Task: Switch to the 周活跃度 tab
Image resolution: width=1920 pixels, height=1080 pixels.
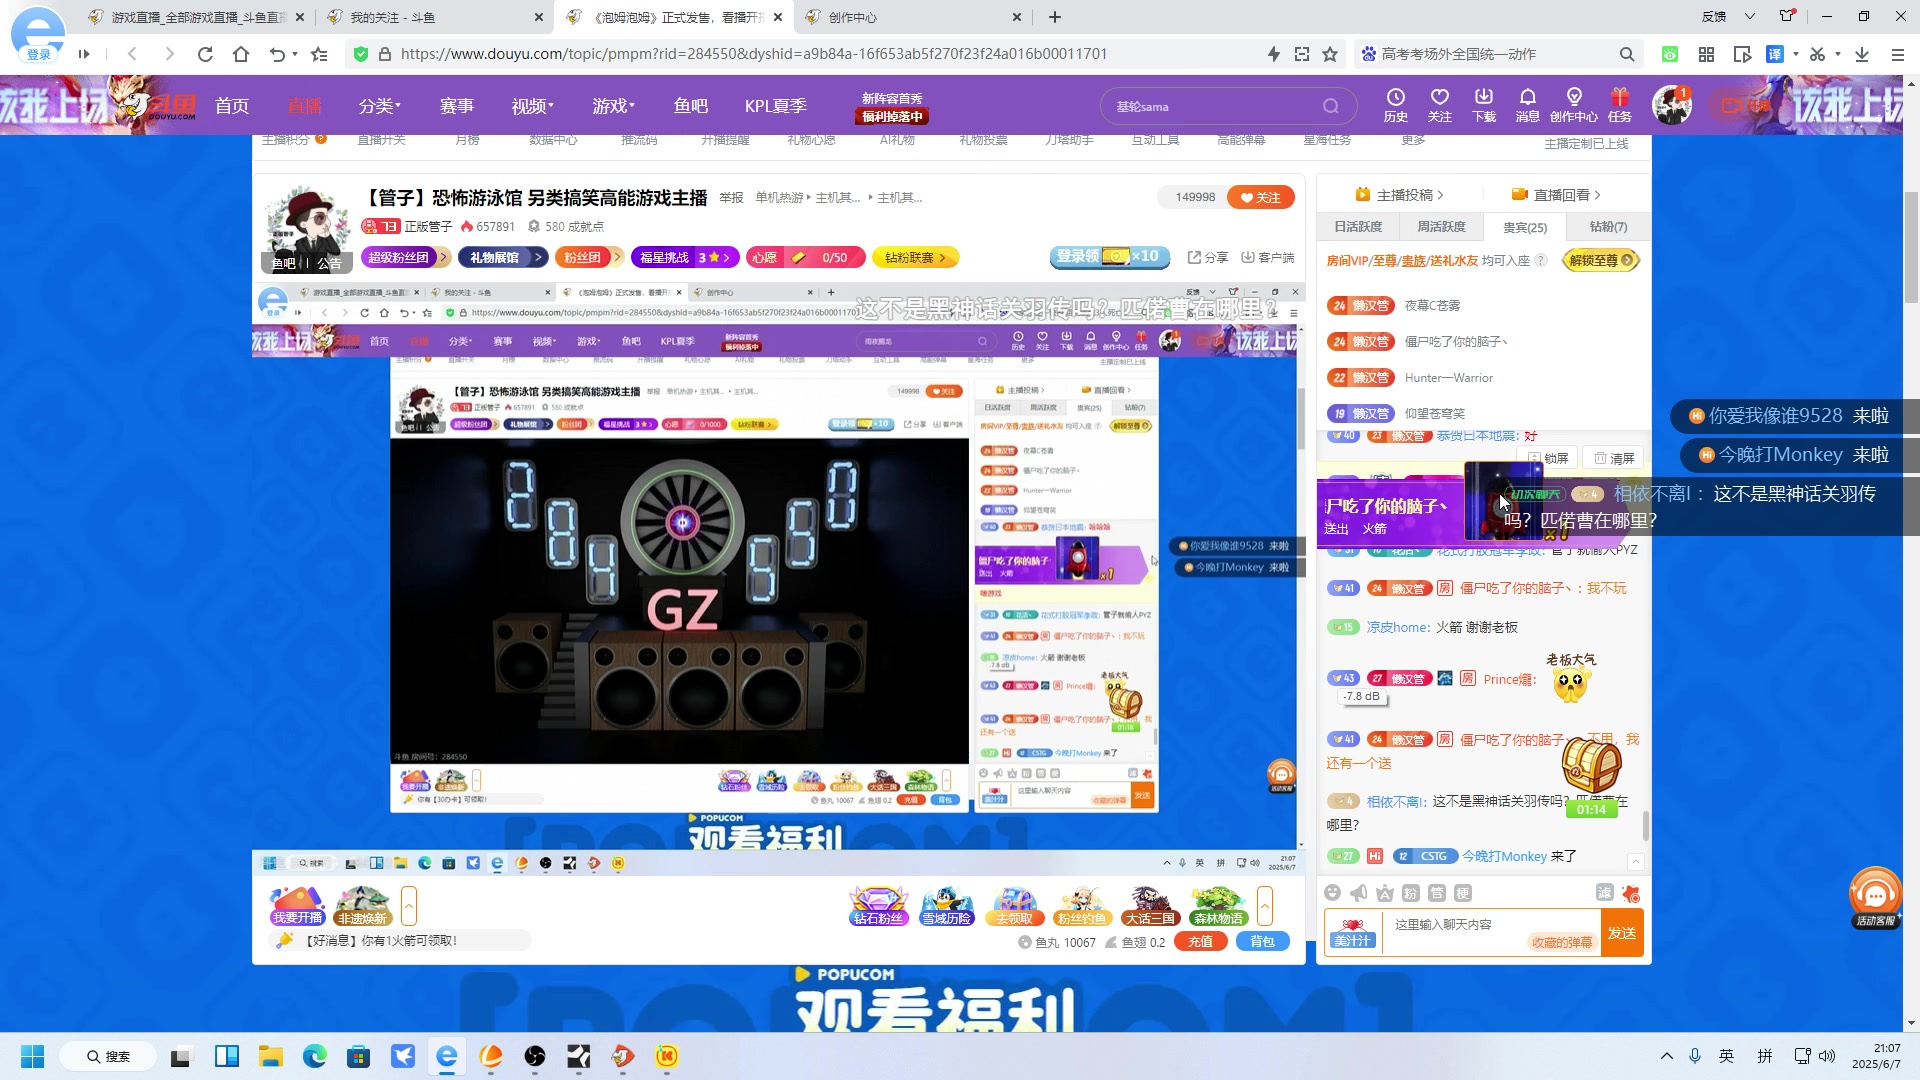Action: point(1441,227)
